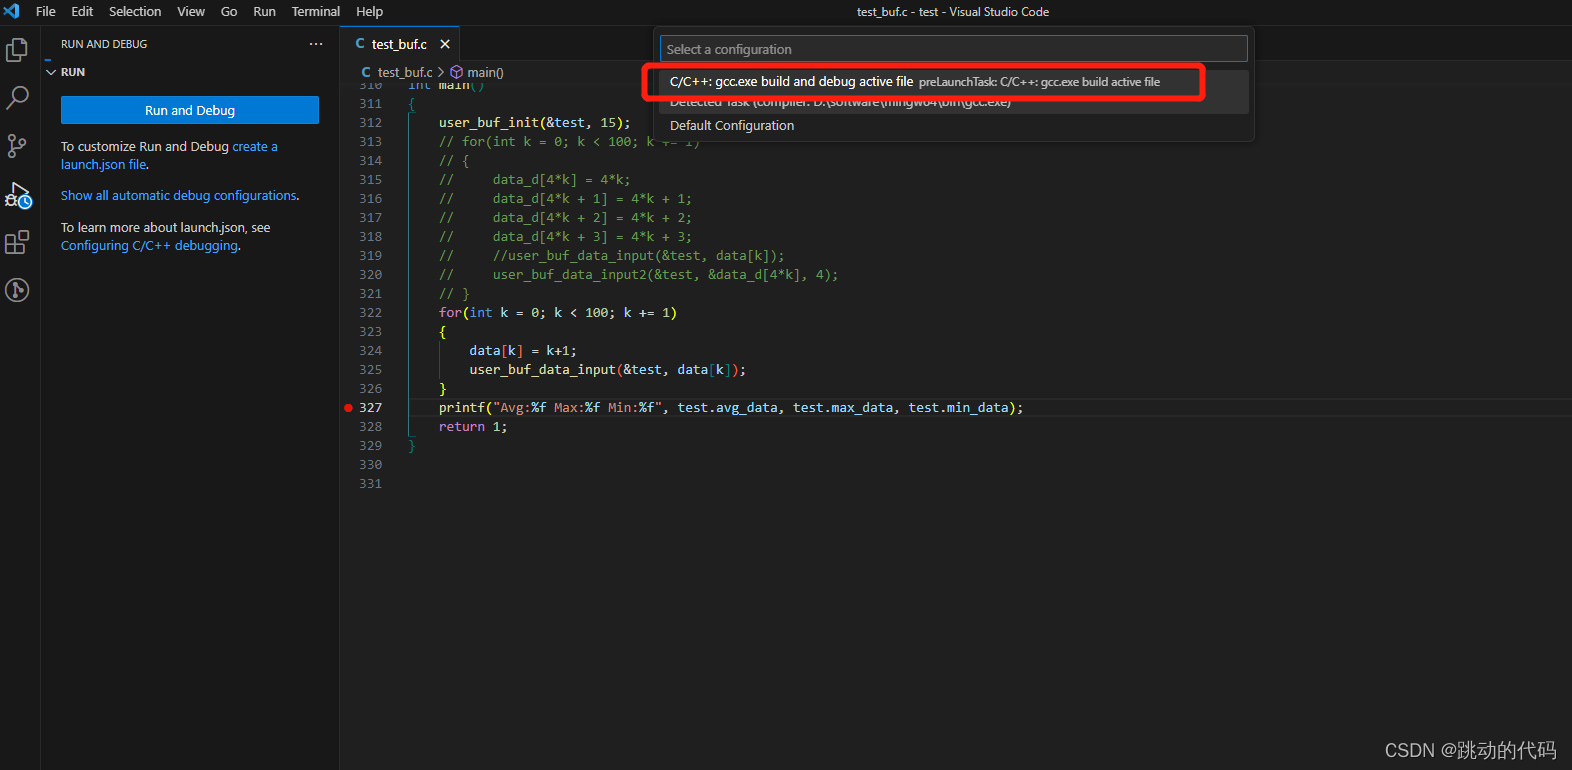The height and width of the screenshot is (770, 1572).
Task: Open the bottom activity bar icon below Extensions
Action: pos(17,290)
